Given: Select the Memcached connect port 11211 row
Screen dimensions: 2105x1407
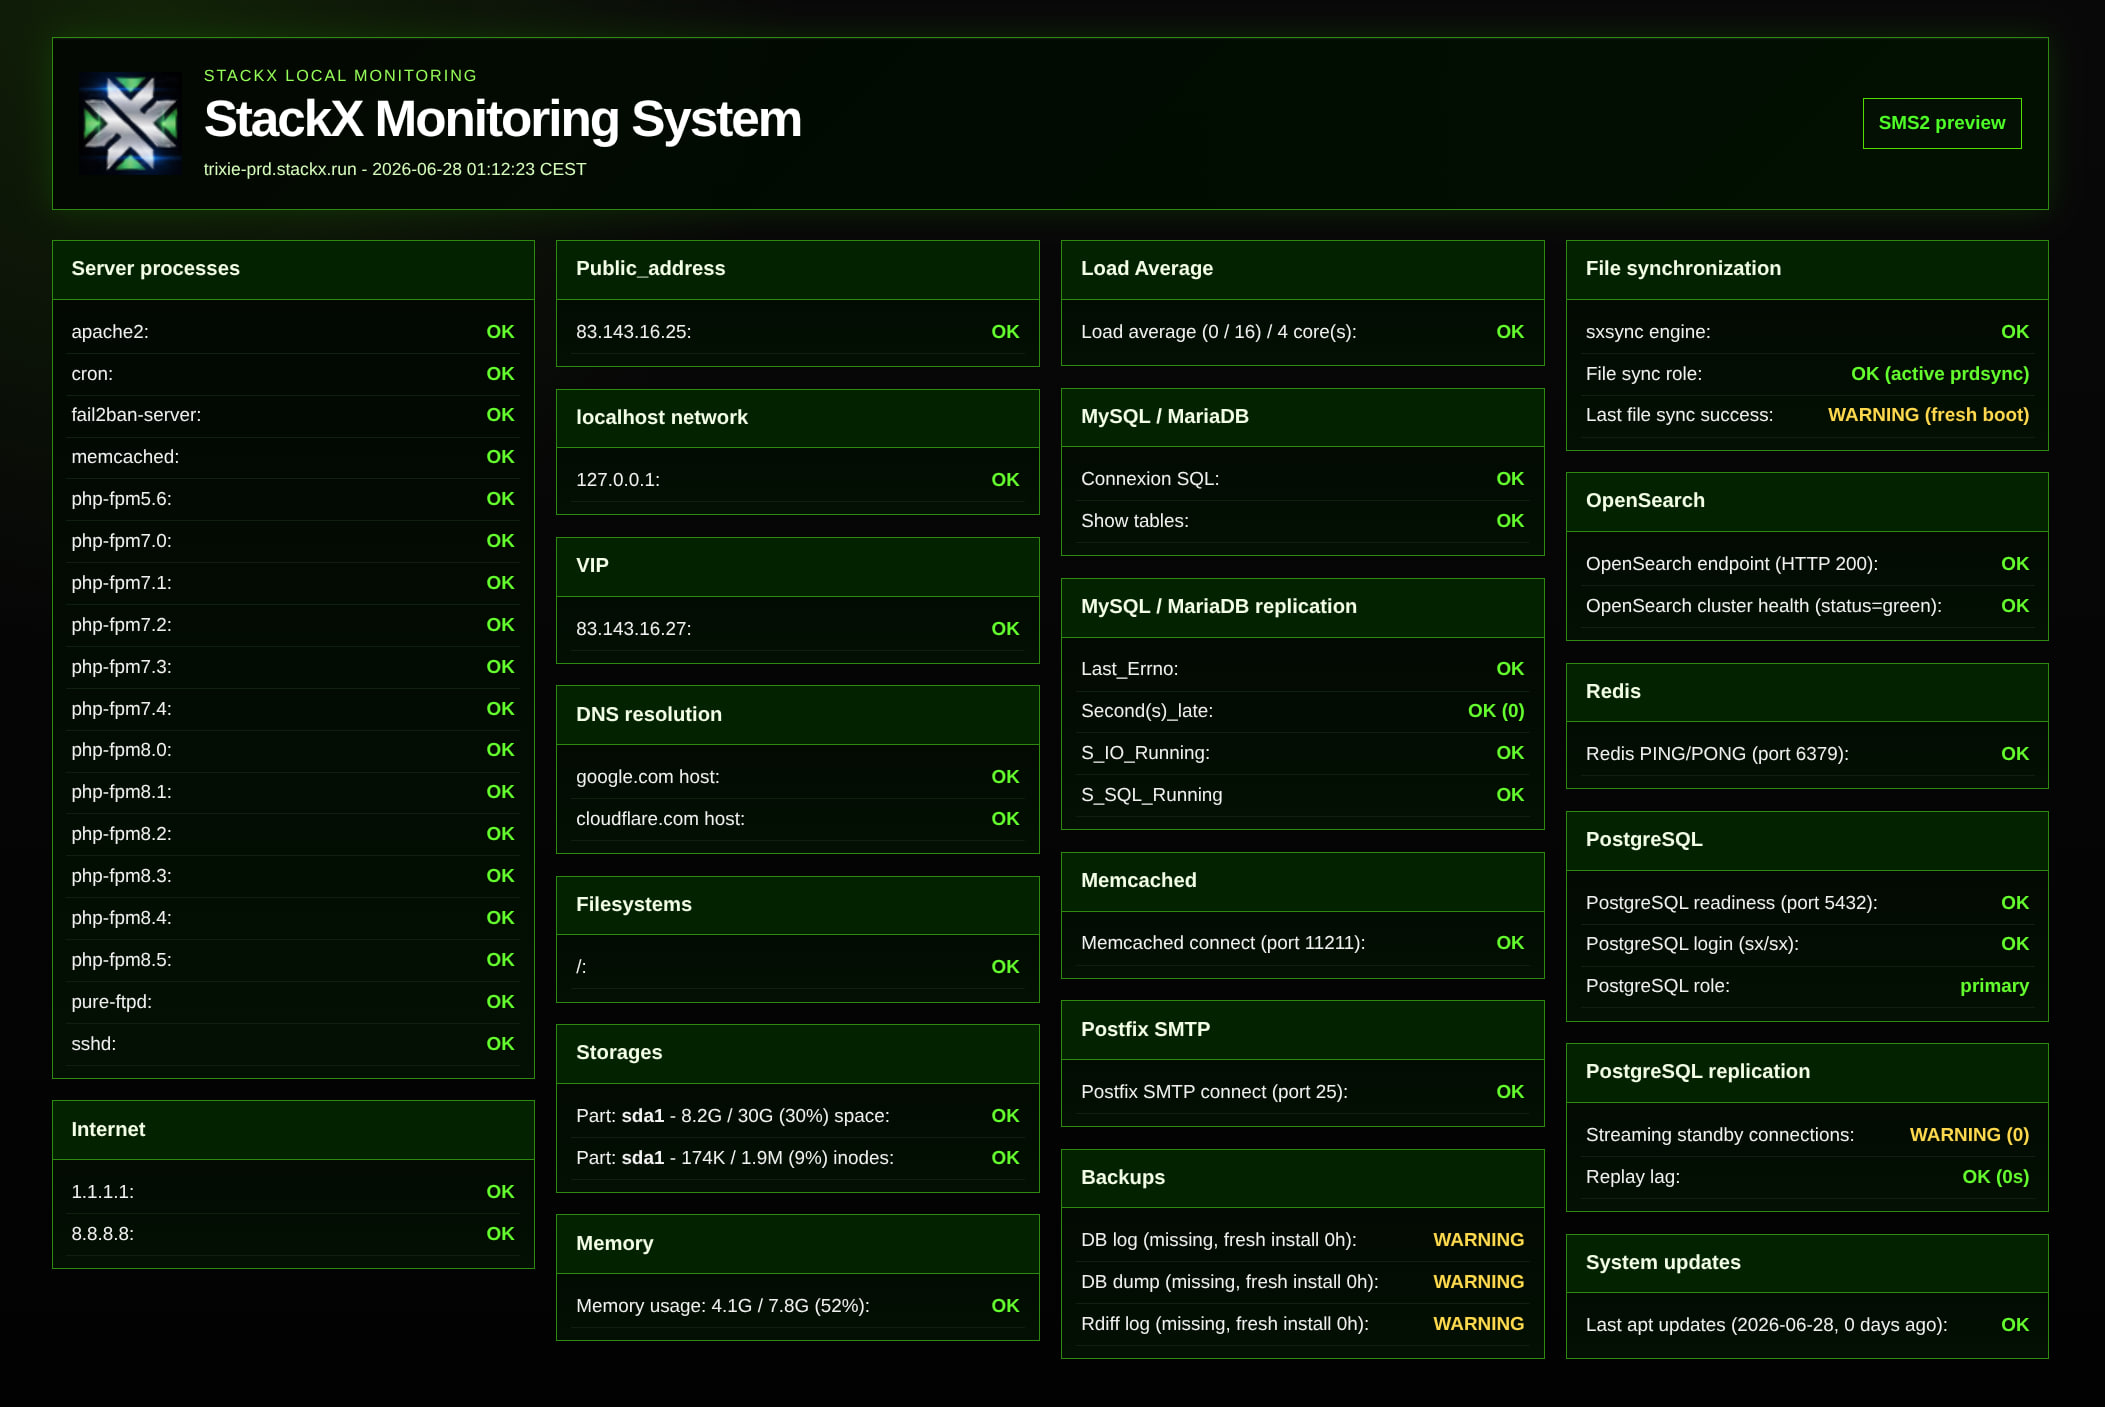Looking at the screenshot, I should tap(1303, 943).
